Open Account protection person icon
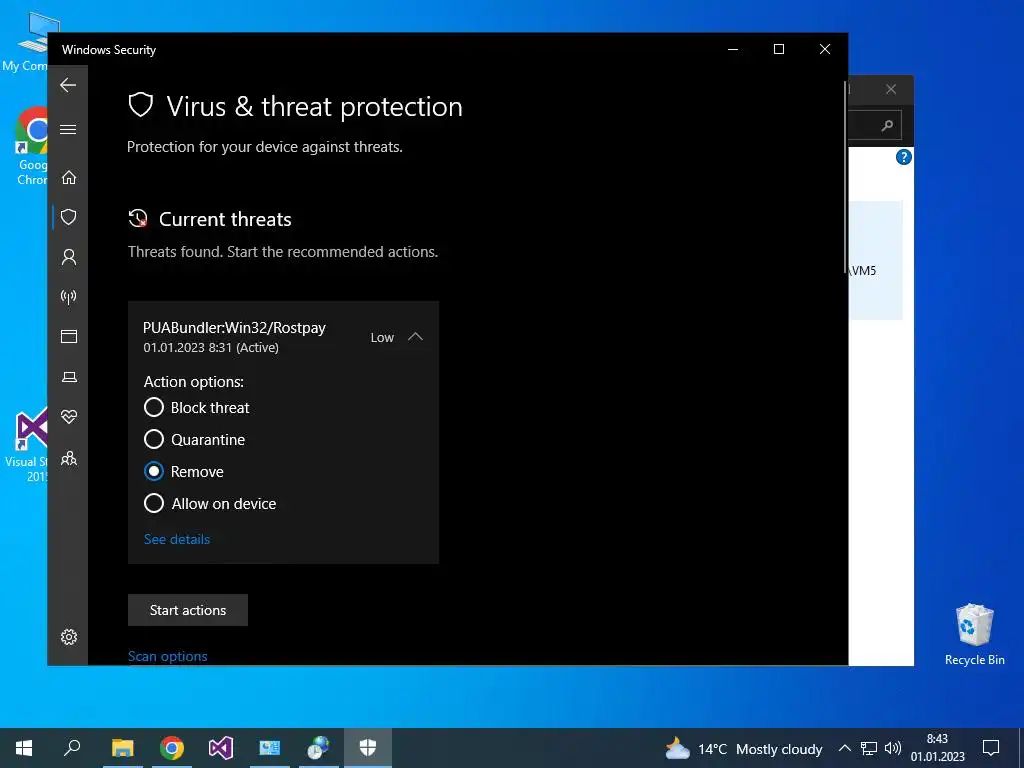The width and height of the screenshot is (1024, 768). point(69,257)
